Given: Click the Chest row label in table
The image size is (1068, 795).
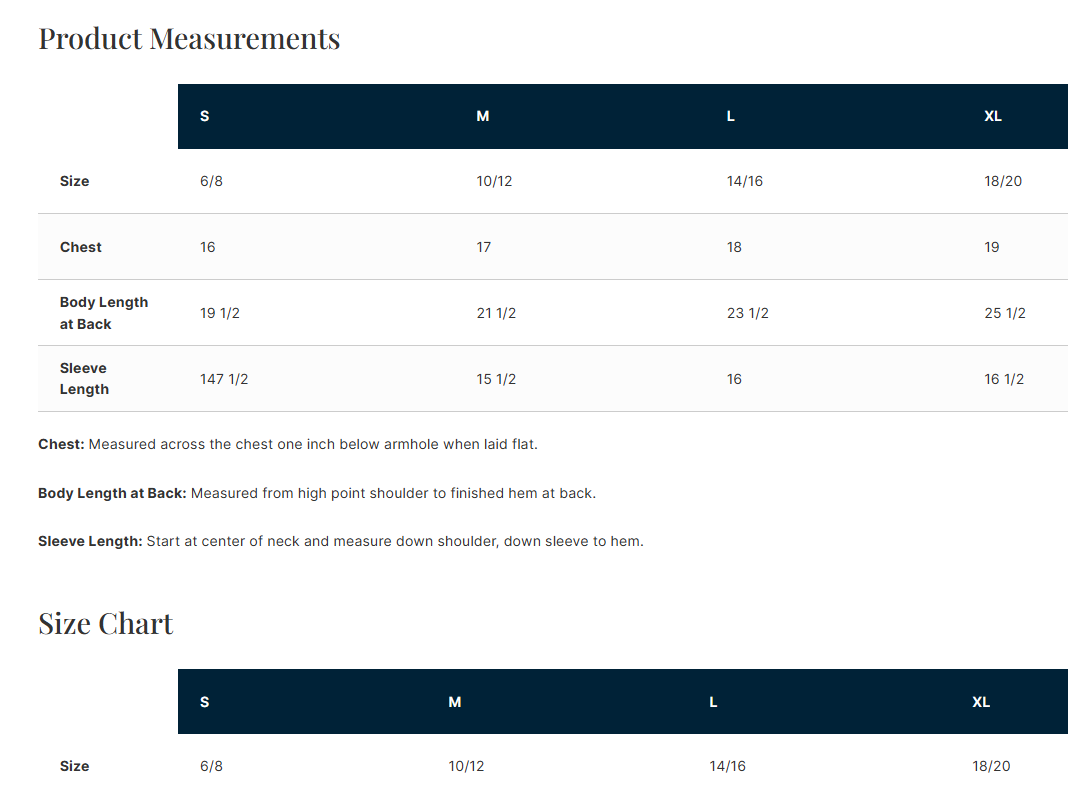Looking at the screenshot, I should [81, 247].
